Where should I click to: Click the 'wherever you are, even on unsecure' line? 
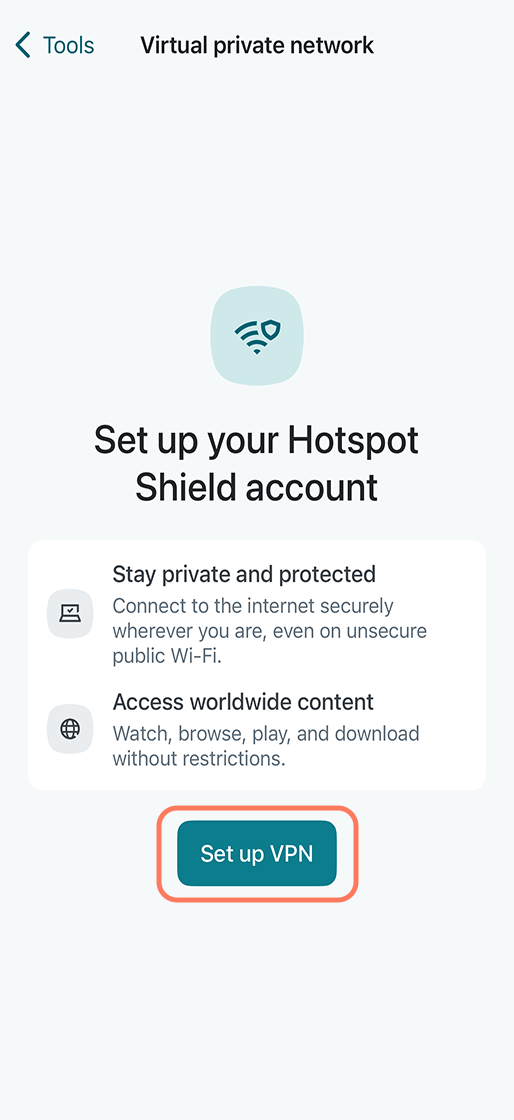(x=269, y=631)
